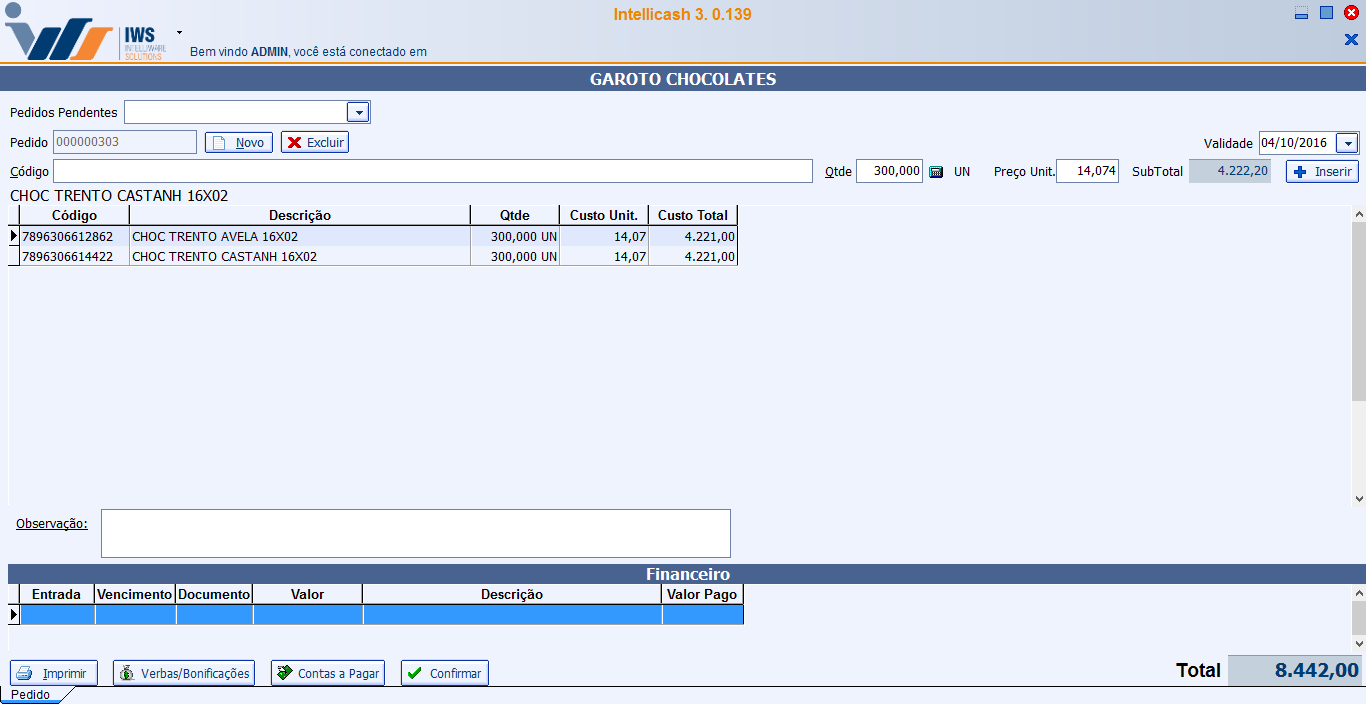
Task: Click the highlighted blank Financeiro row
Action: [381, 615]
